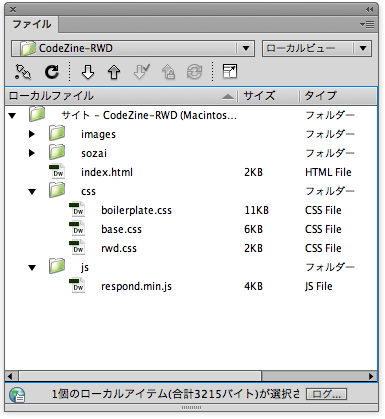
Task: Sort by タイプ column header
Action: pyautogui.click(x=337, y=96)
